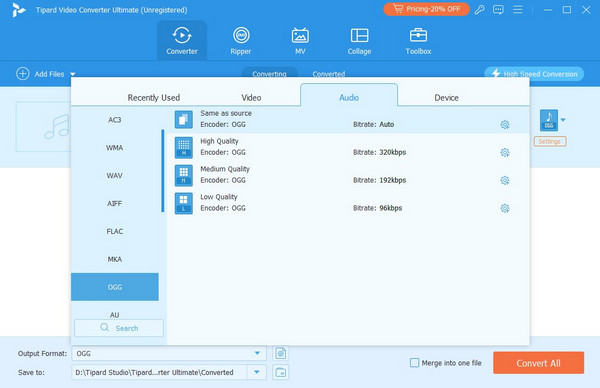Open the Ripper module
Screen dimensions: 600x388
pos(241,41)
